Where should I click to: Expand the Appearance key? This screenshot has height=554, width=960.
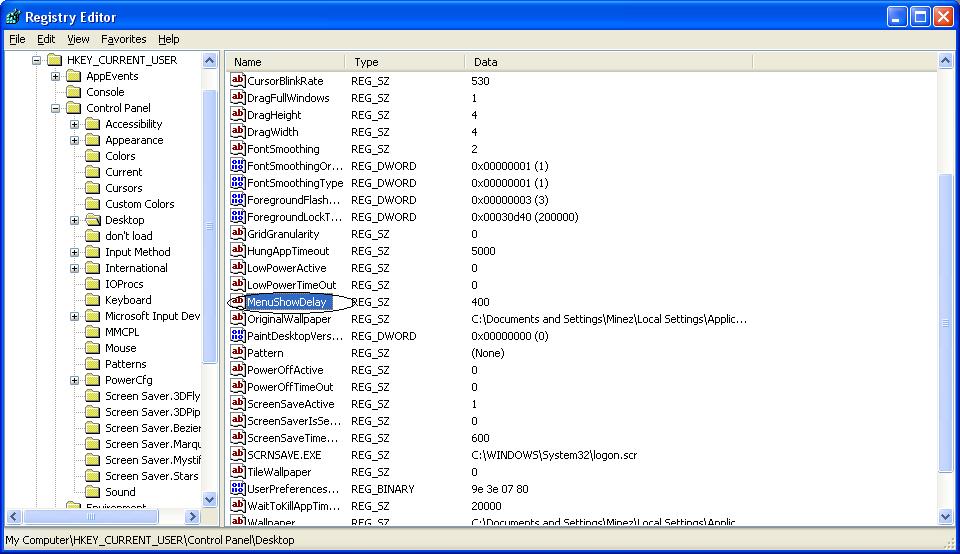[x=74, y=140]
